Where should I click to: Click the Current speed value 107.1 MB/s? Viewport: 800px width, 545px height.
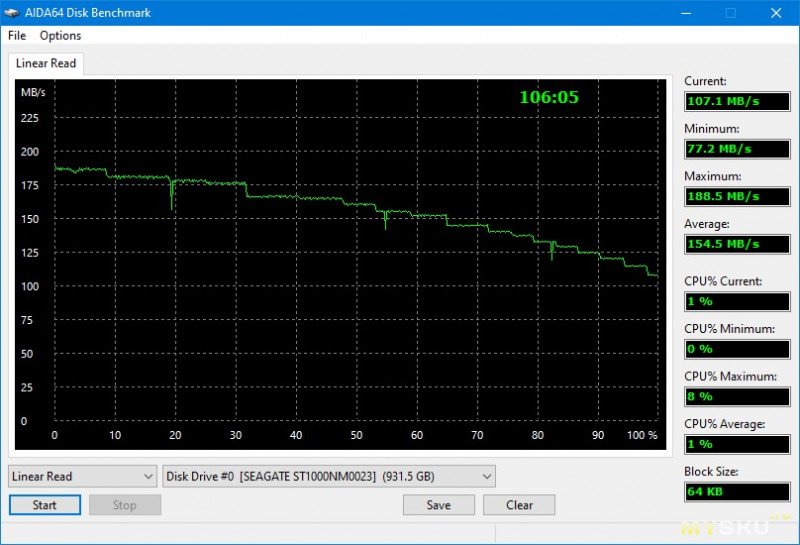tap(736, 102)
